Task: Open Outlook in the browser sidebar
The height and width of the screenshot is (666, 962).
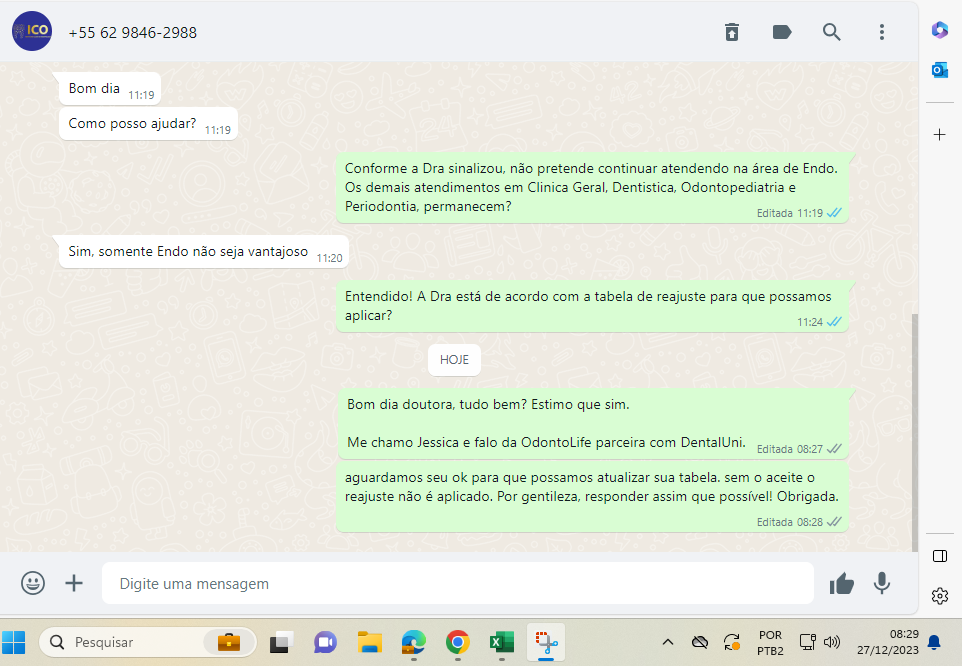Action: (x=939, y=69)
